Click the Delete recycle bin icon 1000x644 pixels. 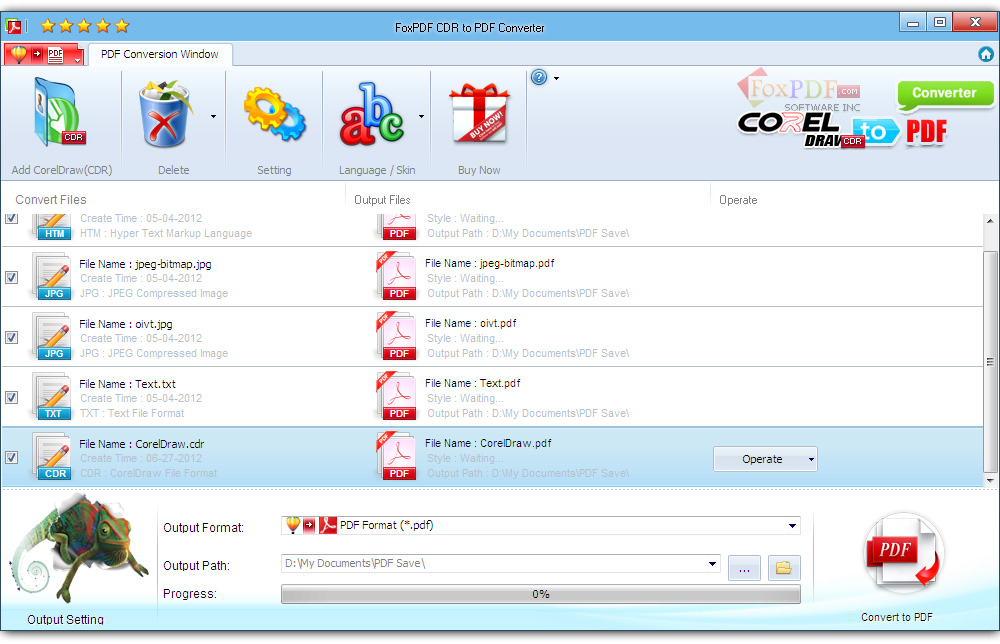coord(165,113)
